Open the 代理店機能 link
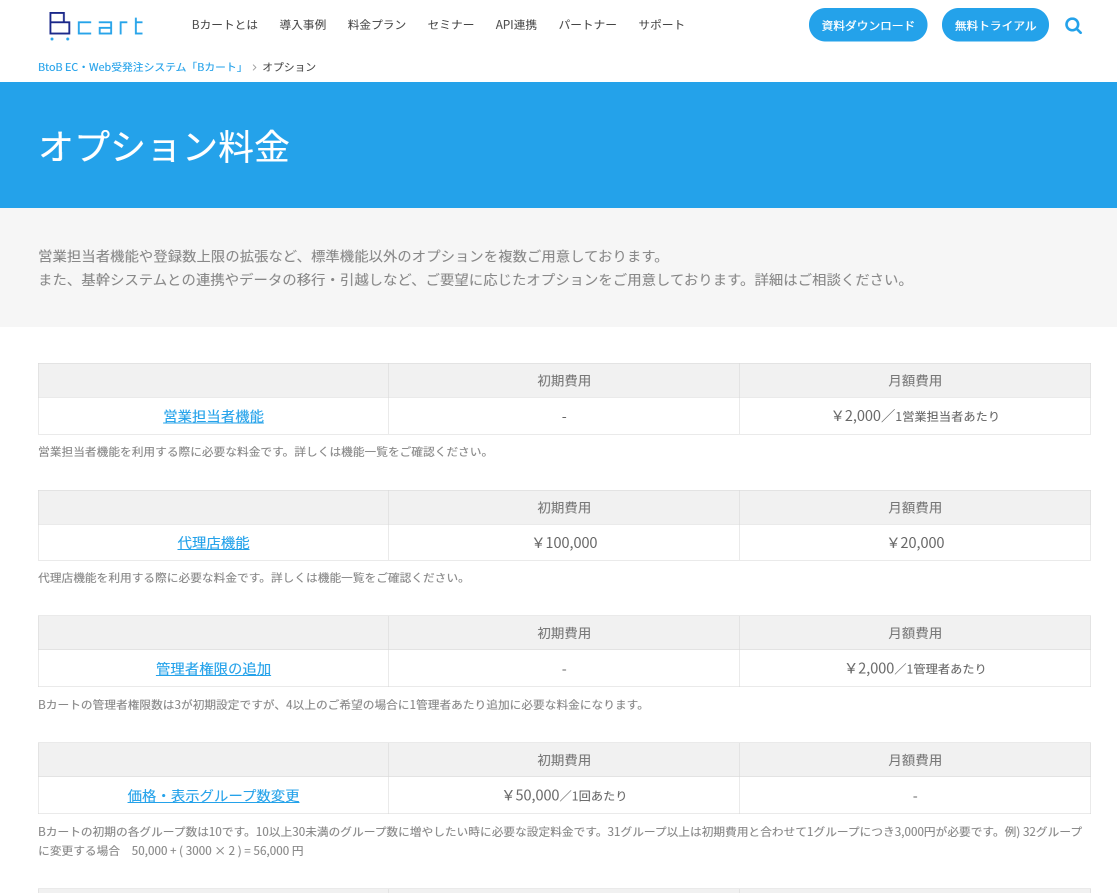The image size is (1117, 893). 213,543
